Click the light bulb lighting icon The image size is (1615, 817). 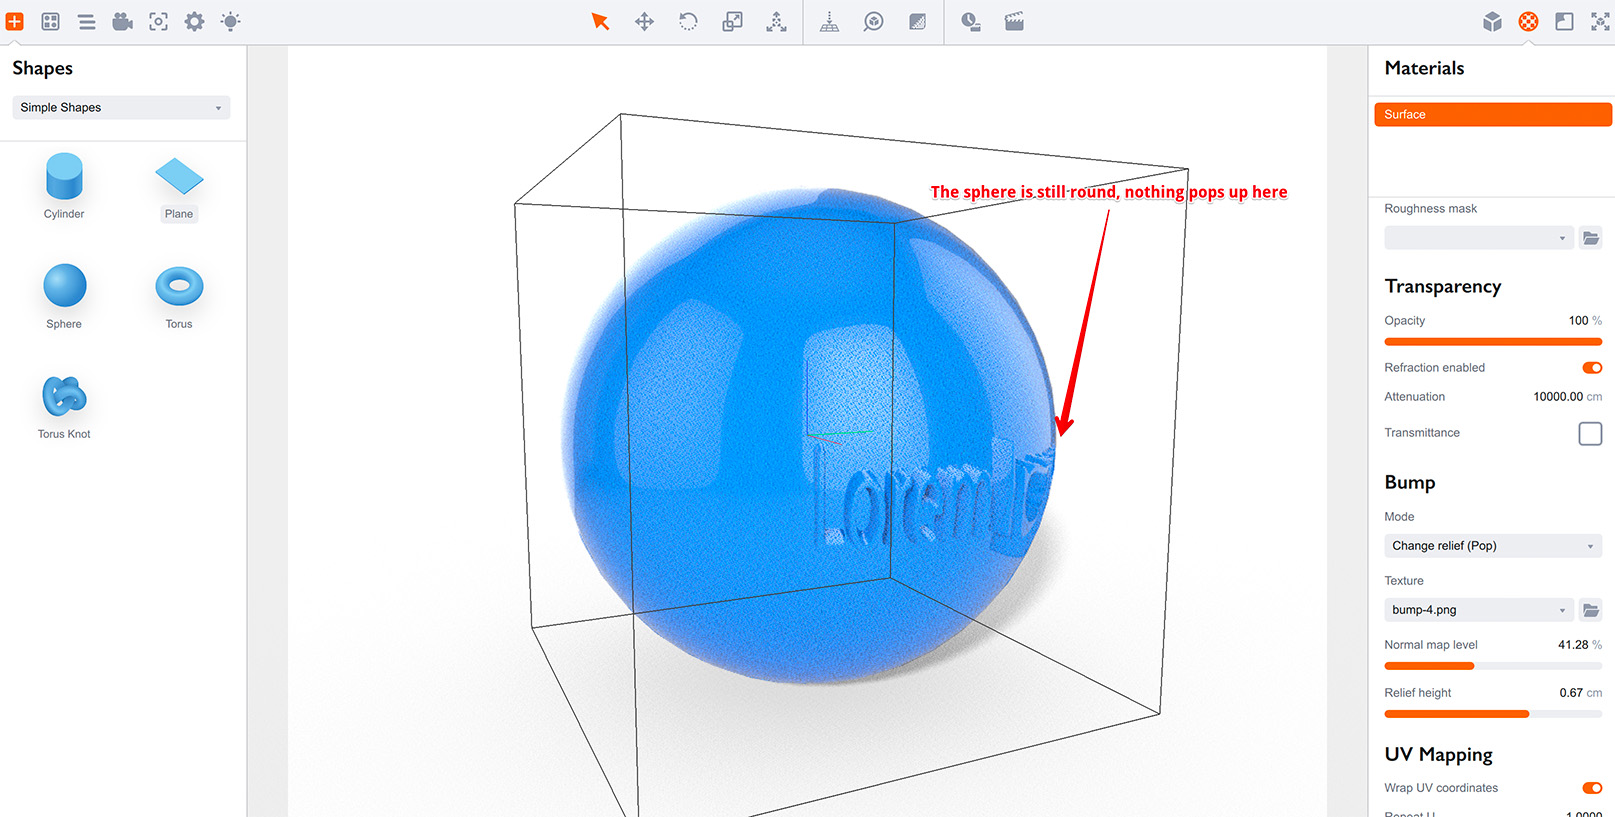pos(230,22)
